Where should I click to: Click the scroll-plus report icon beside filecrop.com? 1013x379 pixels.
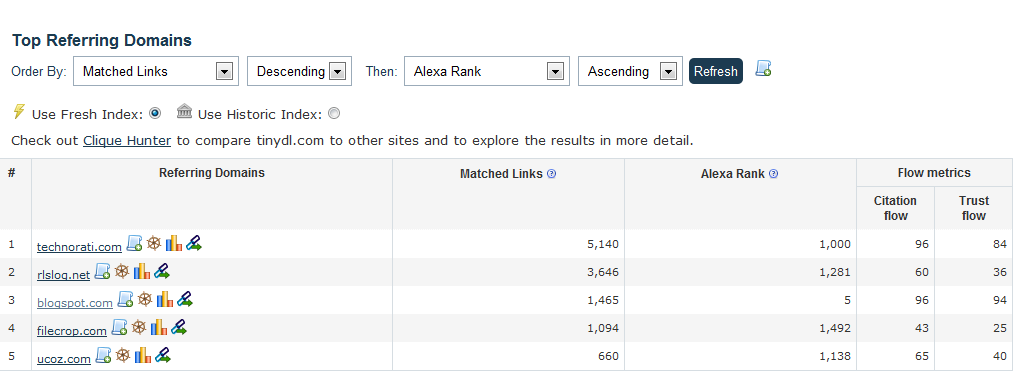point(120,327)
